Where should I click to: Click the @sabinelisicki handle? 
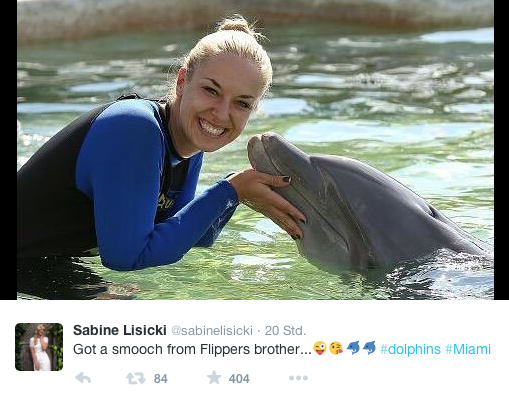212,331
